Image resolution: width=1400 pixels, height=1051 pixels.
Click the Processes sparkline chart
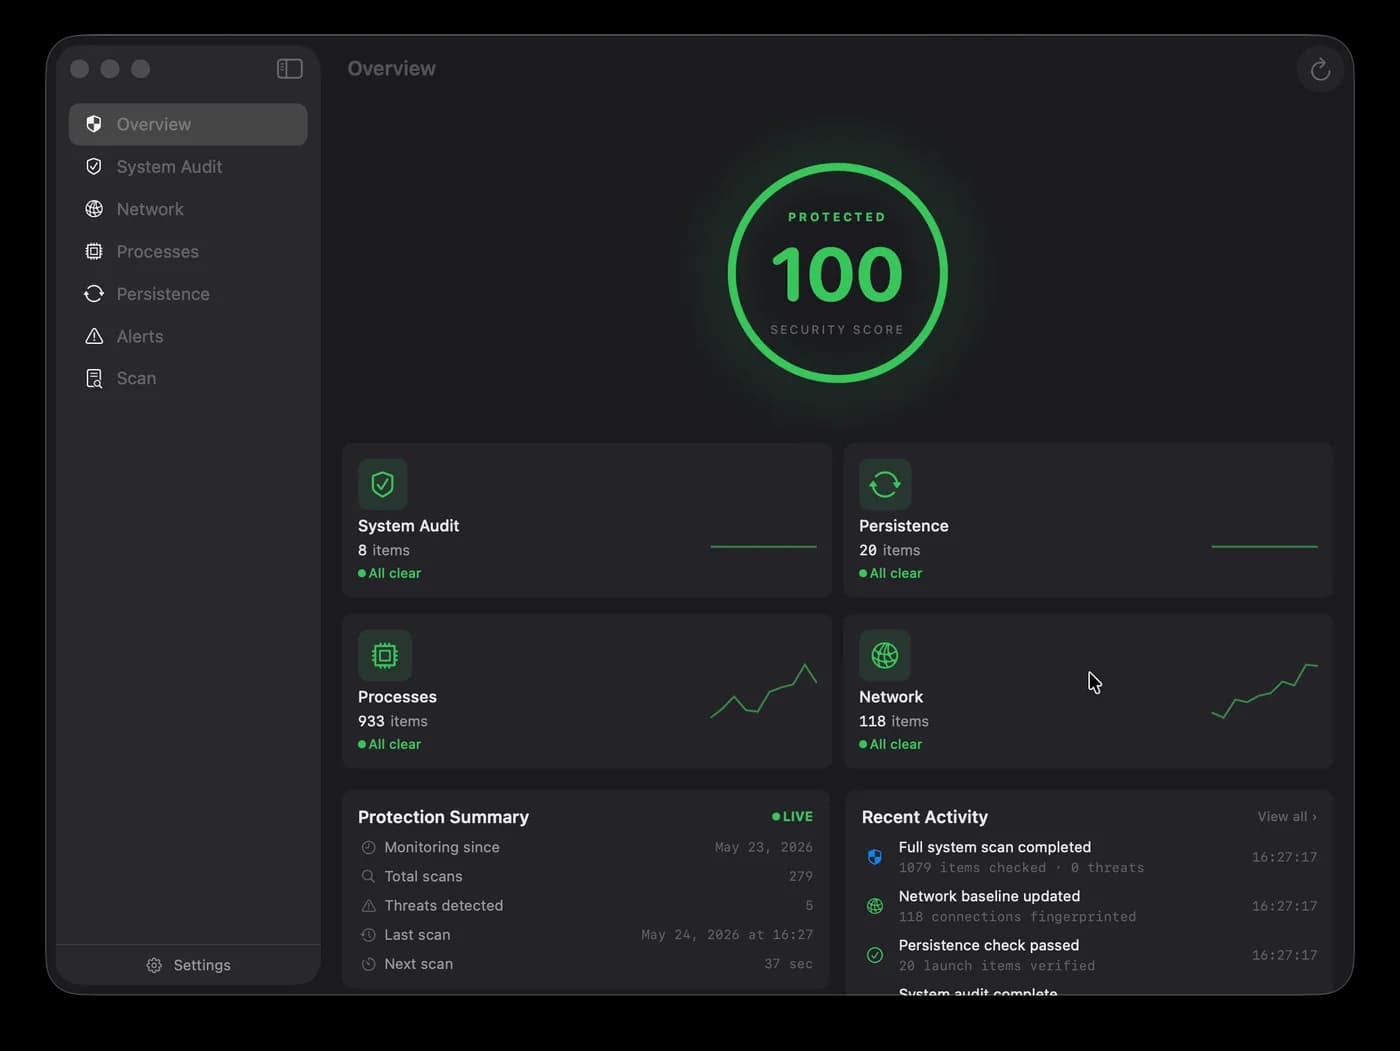[x=763, y=691]
